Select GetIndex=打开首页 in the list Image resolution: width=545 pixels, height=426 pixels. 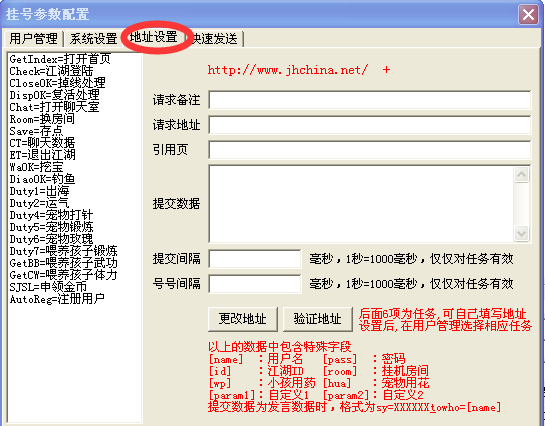click(x=60, y=59)
